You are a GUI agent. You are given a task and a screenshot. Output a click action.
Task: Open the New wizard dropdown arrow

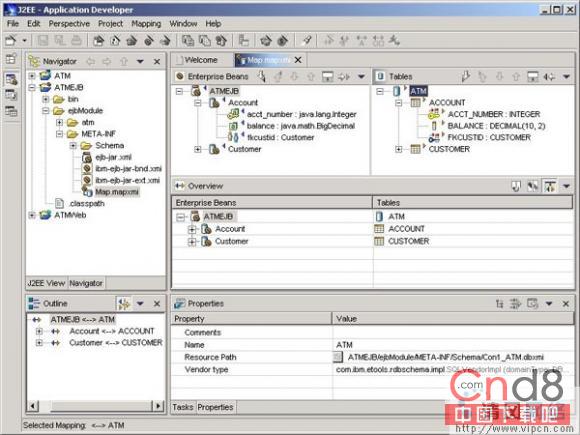pos(24,40)
